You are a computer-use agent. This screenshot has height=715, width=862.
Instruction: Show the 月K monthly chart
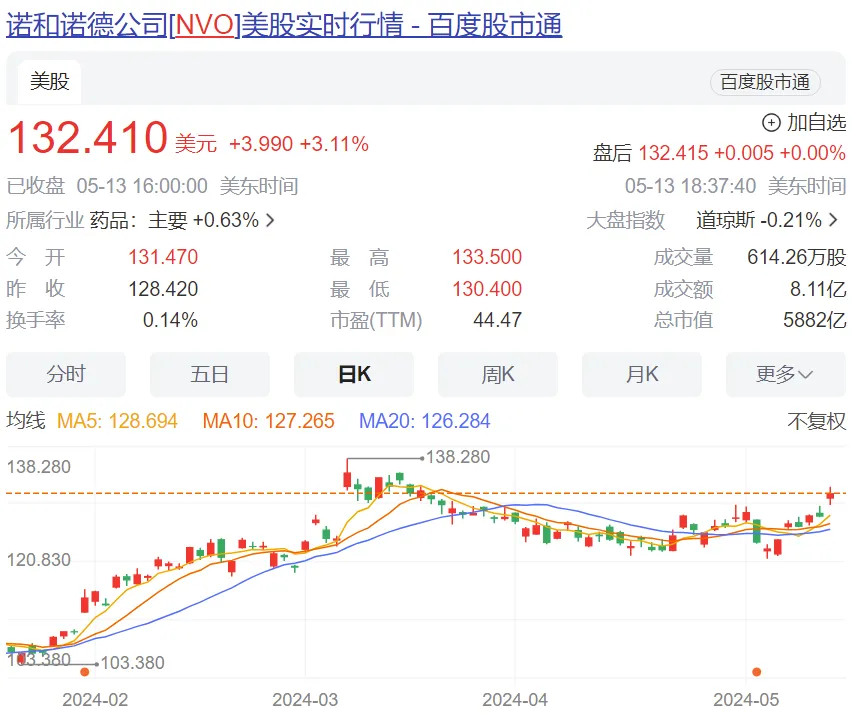tap(642, 375)
